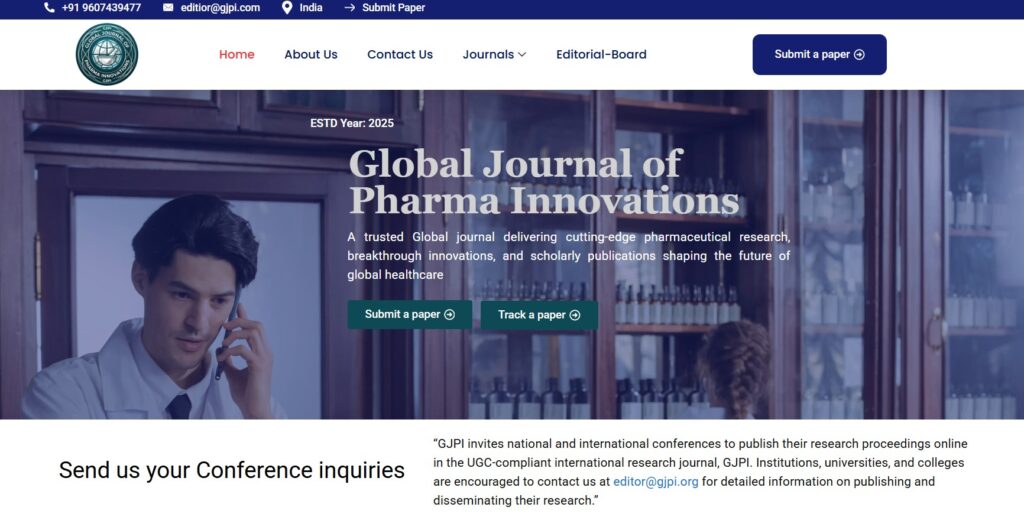This screenshot has width=1024, height=530.
Task: Click the circled arrow icon in the header Submit a paper button
Action: pos(859,55)
